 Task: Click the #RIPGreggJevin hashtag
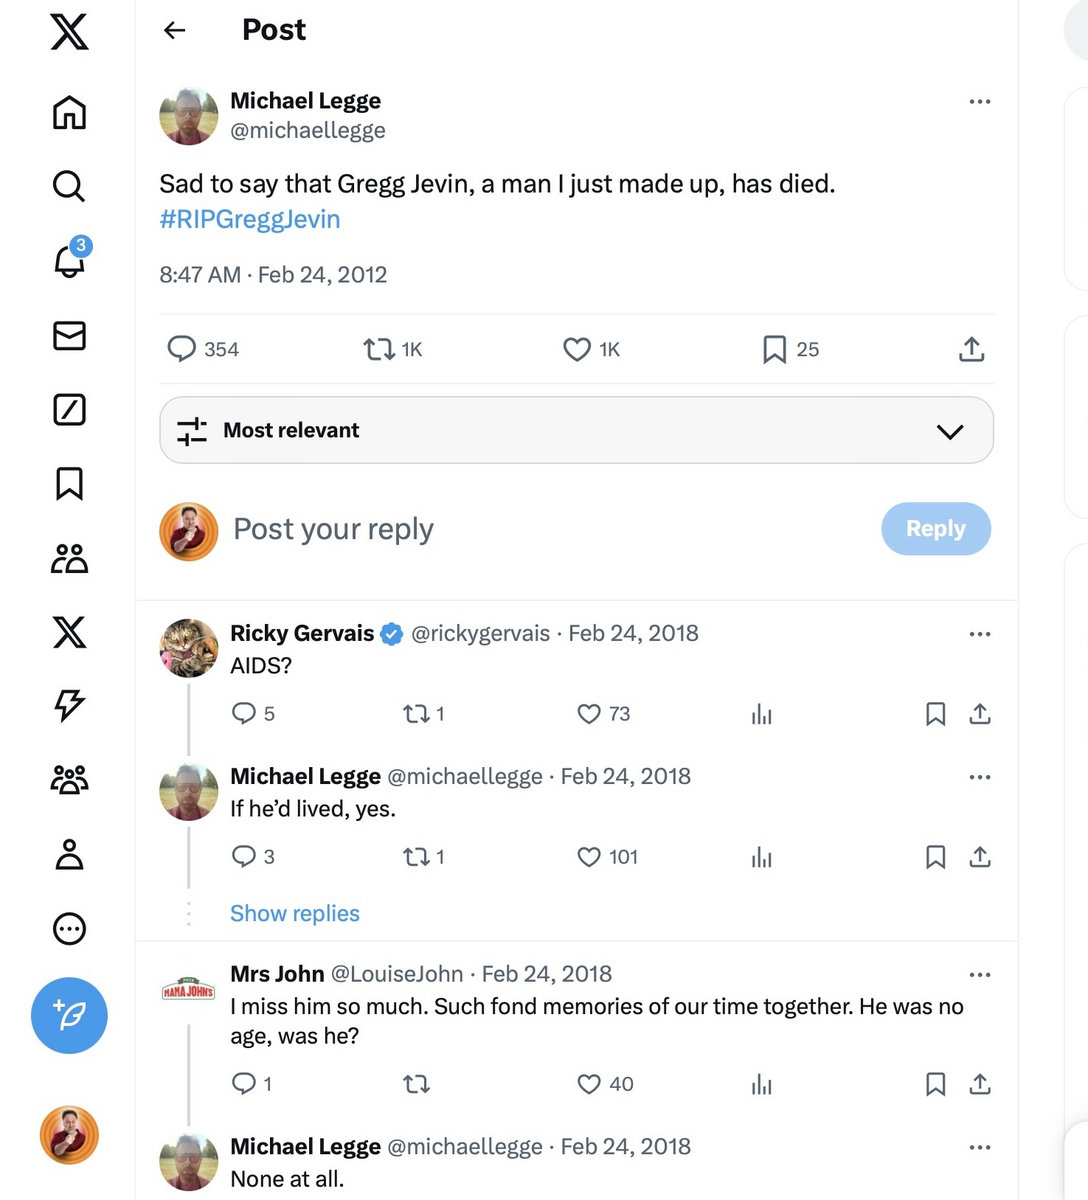pyautogui.click(x=250, y=219)
